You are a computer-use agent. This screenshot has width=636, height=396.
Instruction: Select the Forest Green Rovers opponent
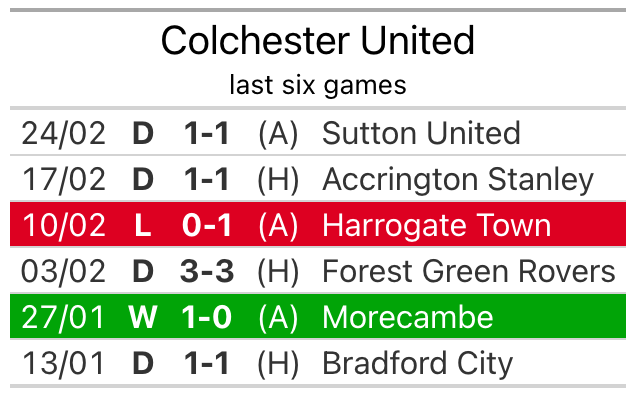(x=469, y=271)
